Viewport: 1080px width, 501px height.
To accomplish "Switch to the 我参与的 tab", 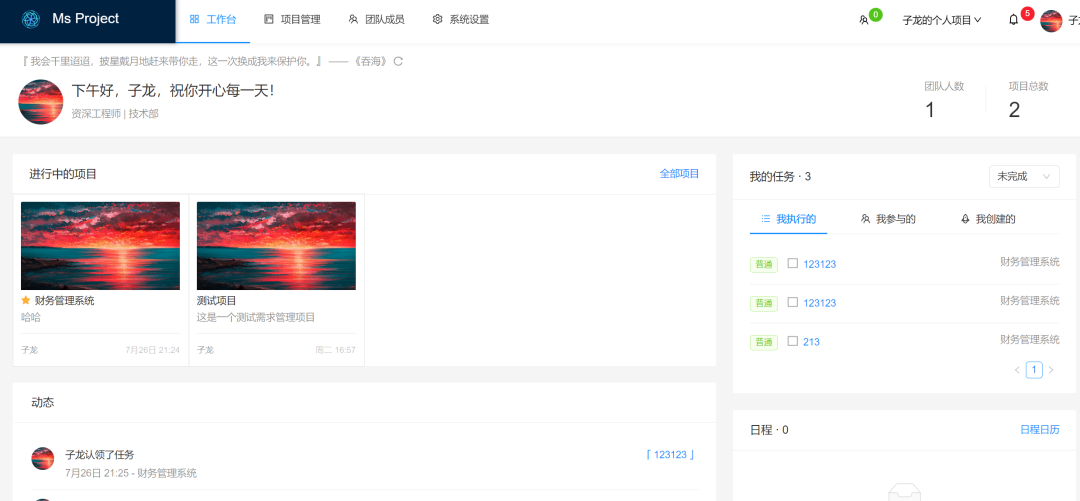I will [888, 219].
